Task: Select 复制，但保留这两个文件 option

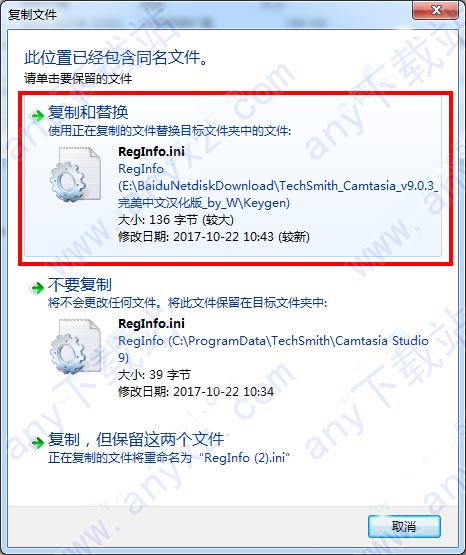Action: point(136,440)
